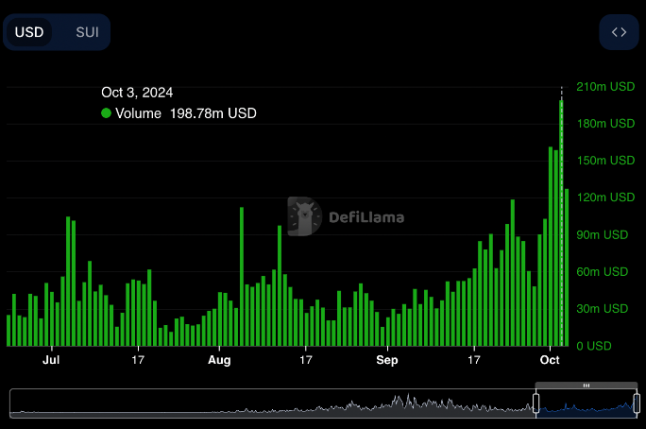Click the Jul label on the x-axis
Screen dimensions: 646x429
52,358
